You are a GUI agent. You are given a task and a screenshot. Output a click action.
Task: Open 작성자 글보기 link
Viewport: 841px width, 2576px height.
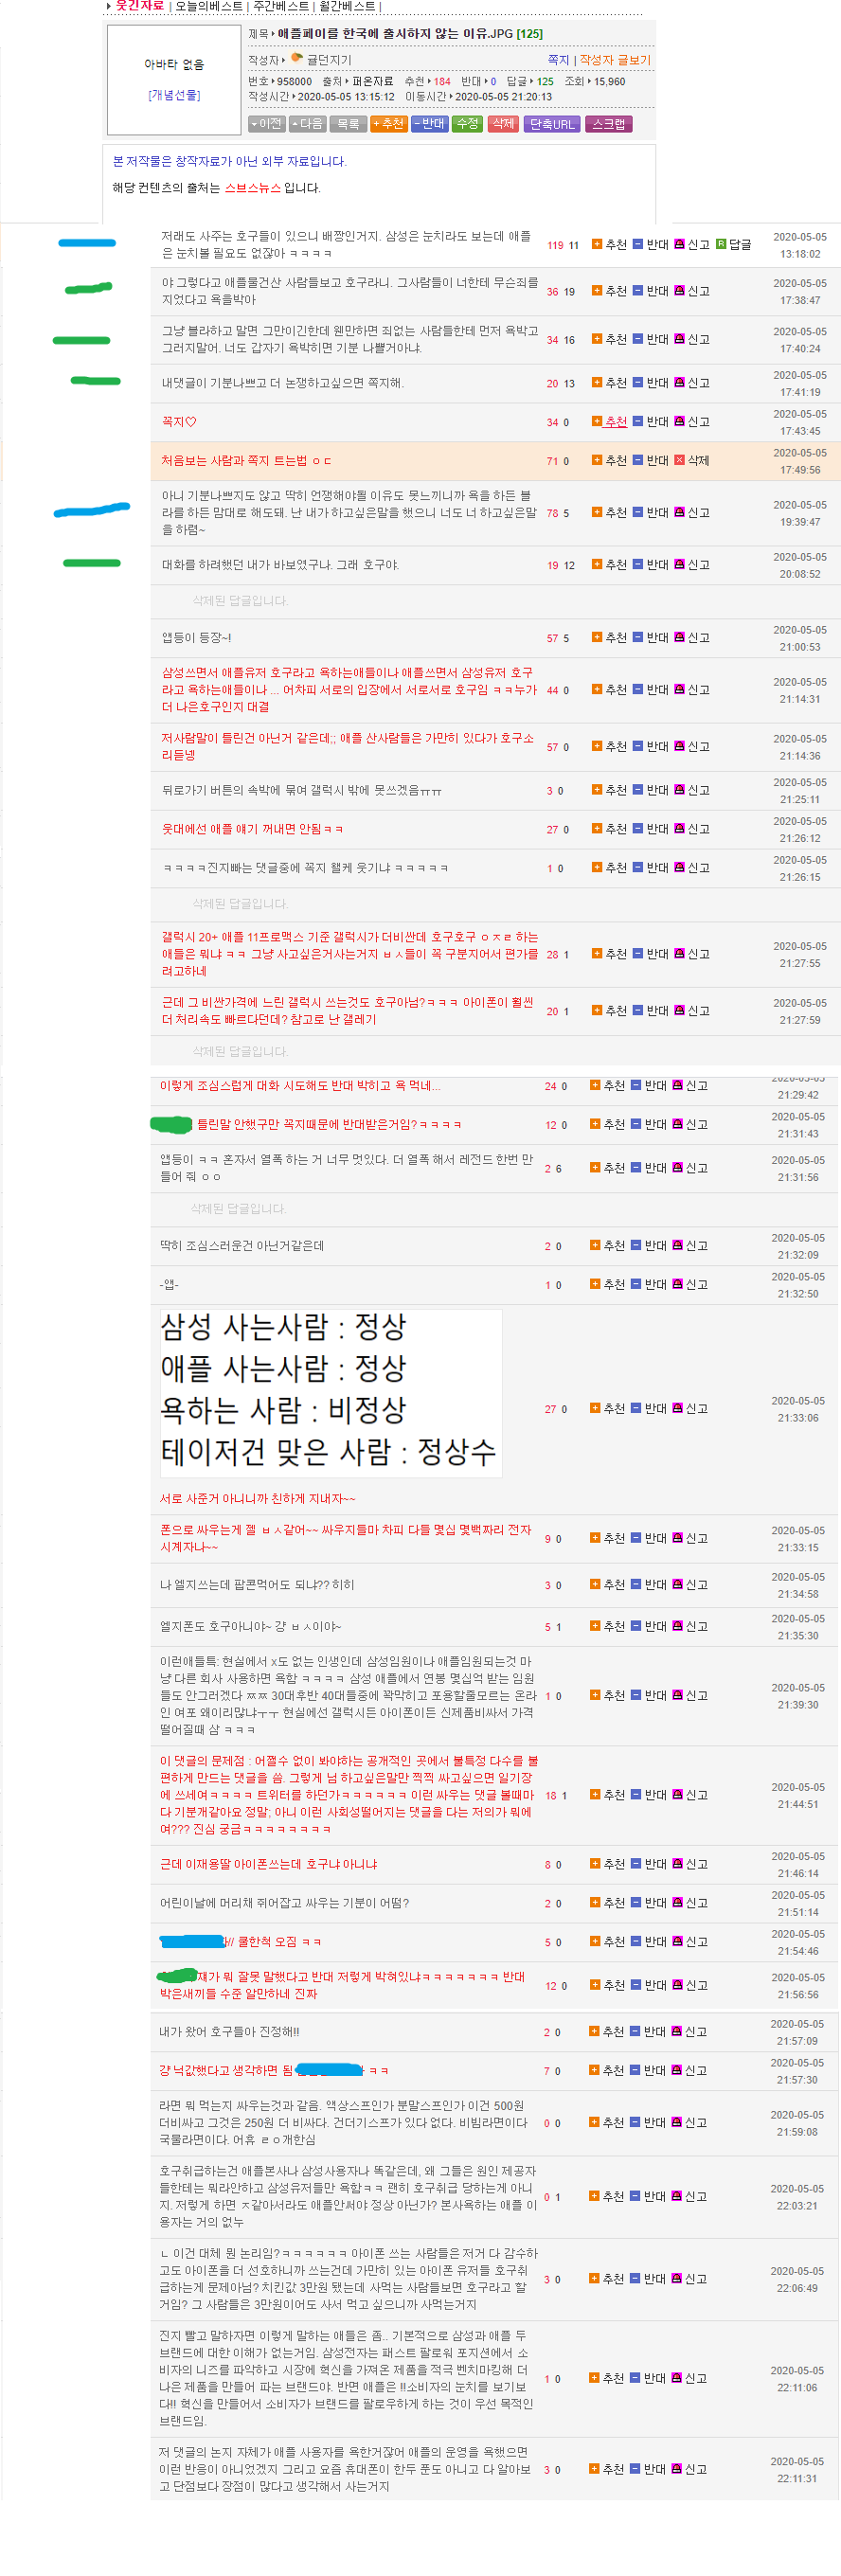615,60
